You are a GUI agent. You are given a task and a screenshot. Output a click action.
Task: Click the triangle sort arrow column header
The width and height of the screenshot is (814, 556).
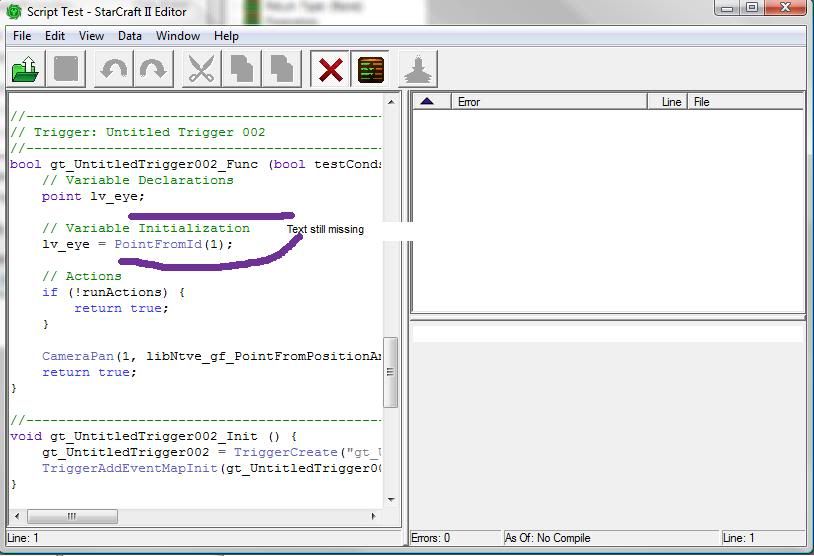click(428, 102)
